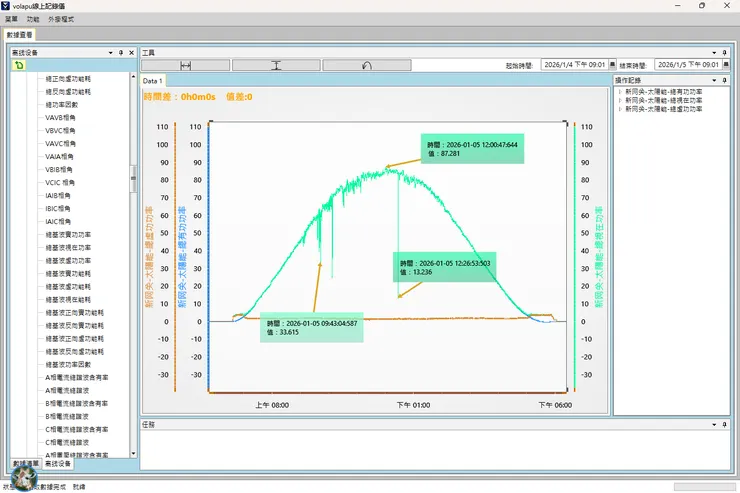Select the C相電流總諧波含有率 tree item
Screen dimensions: 740x493
[76, 429]
